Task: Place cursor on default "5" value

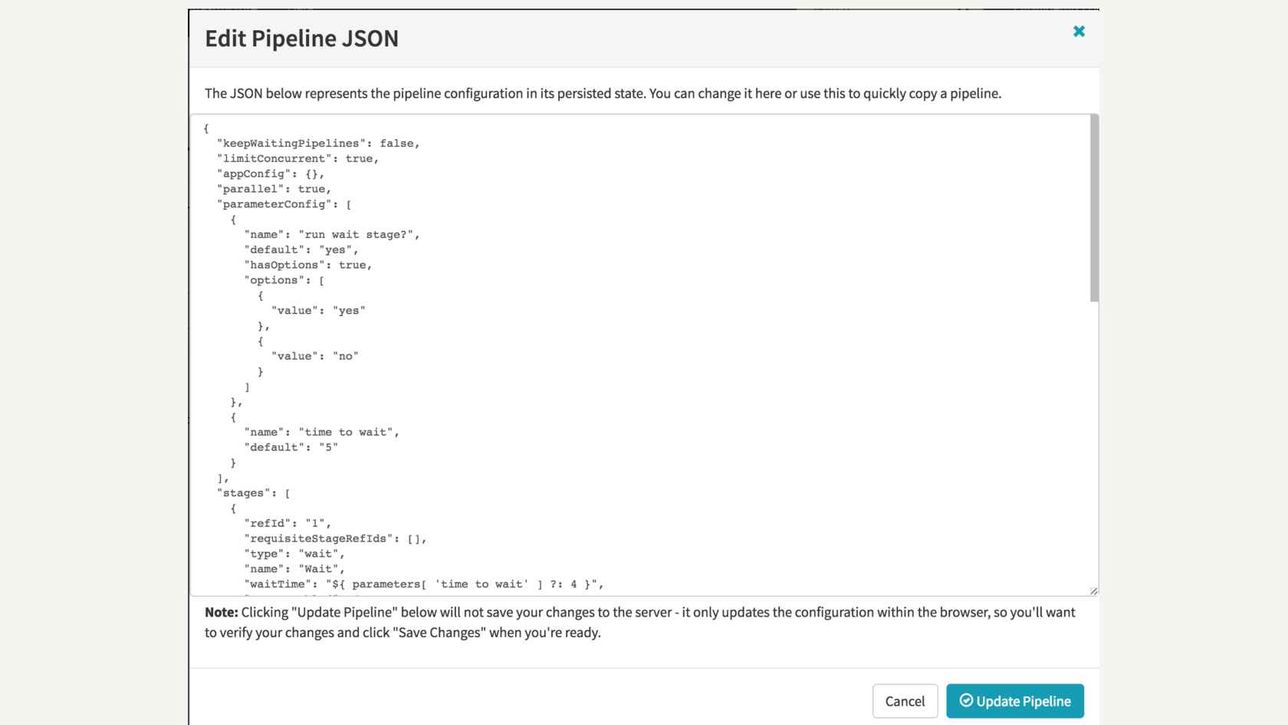Action: coord(327,447)
